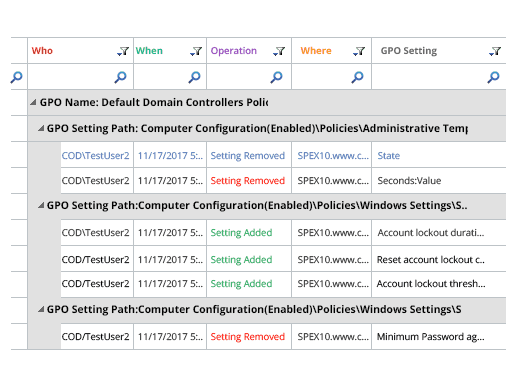Open the filter icon in the When column
The image size is (520, 382).
[x=196, y=51]
